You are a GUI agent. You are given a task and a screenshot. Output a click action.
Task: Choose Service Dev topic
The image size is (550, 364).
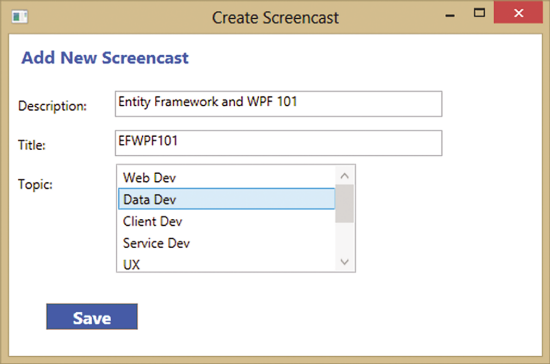227,243
